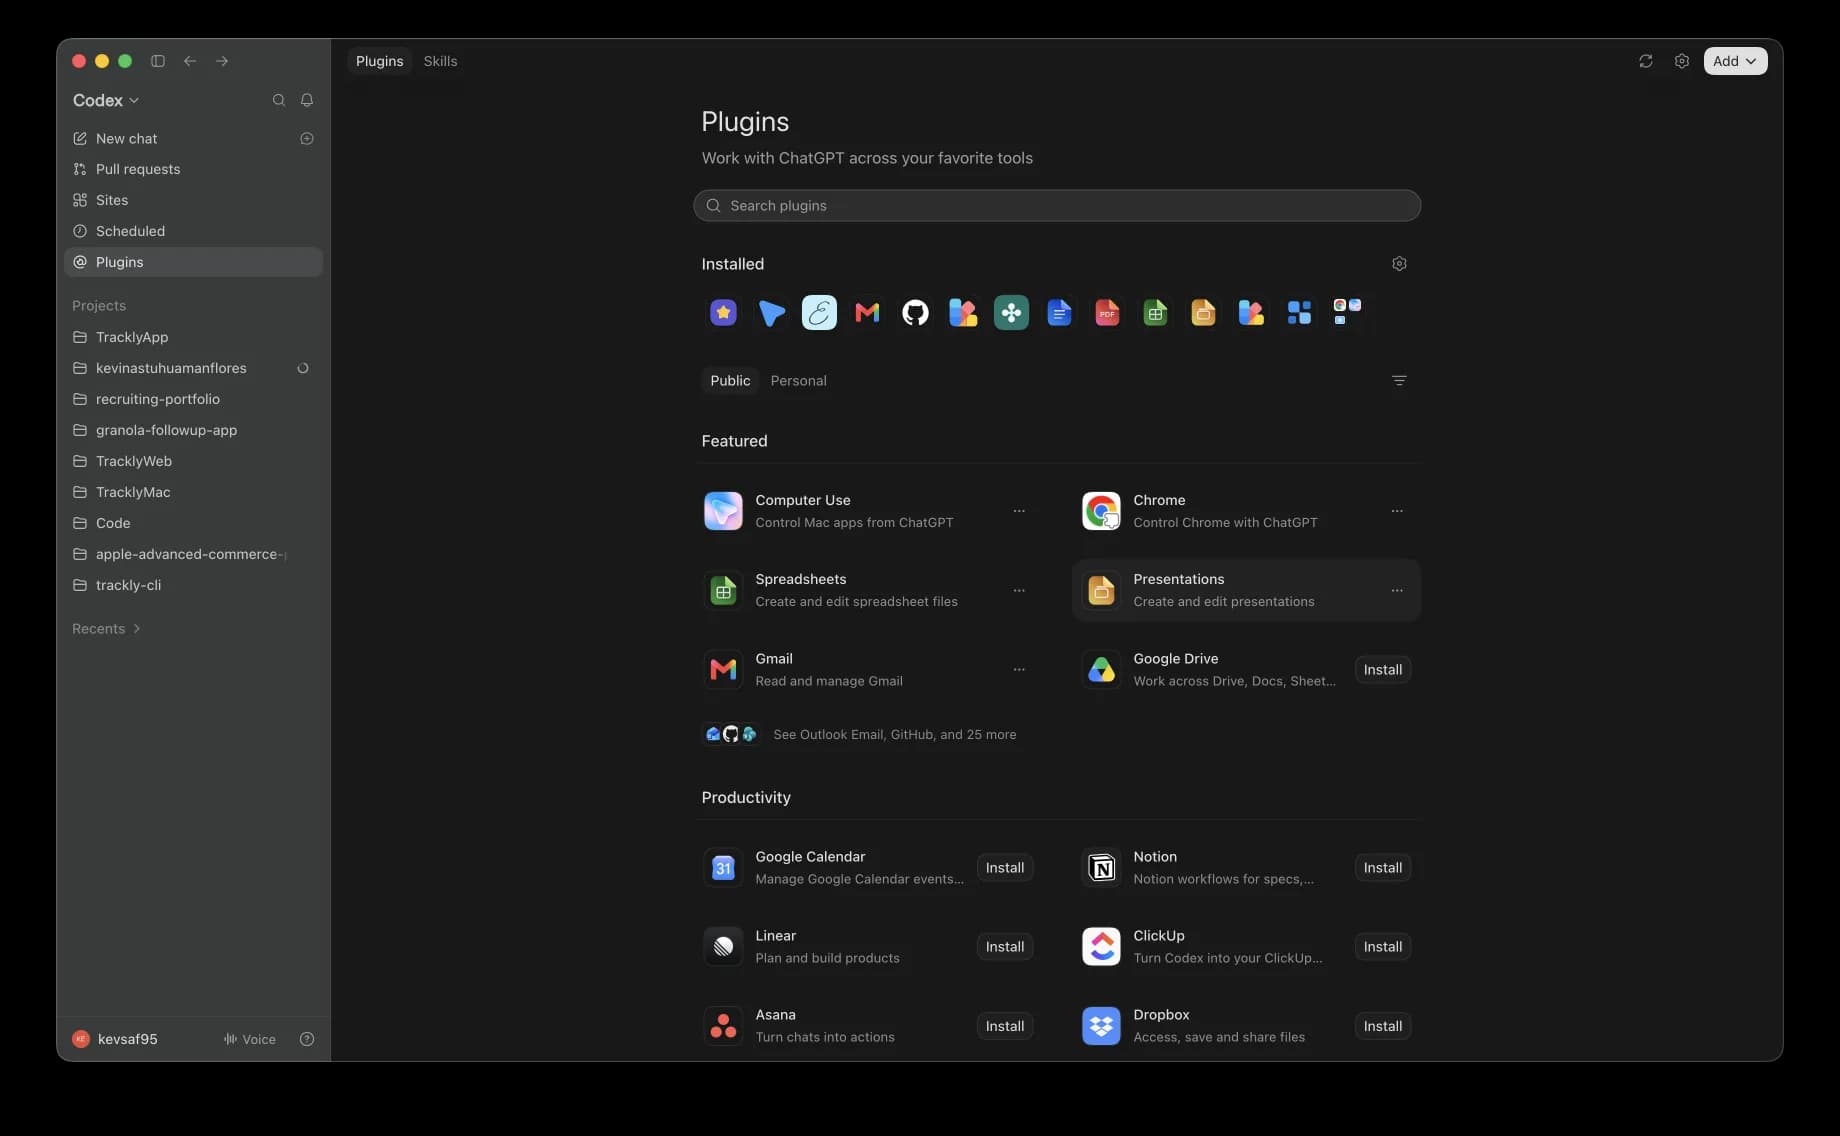Viewport: 1840px width, 1136px height.
Task: Open the green spreadsheet icon in the Installed row
Action: 1155,313
